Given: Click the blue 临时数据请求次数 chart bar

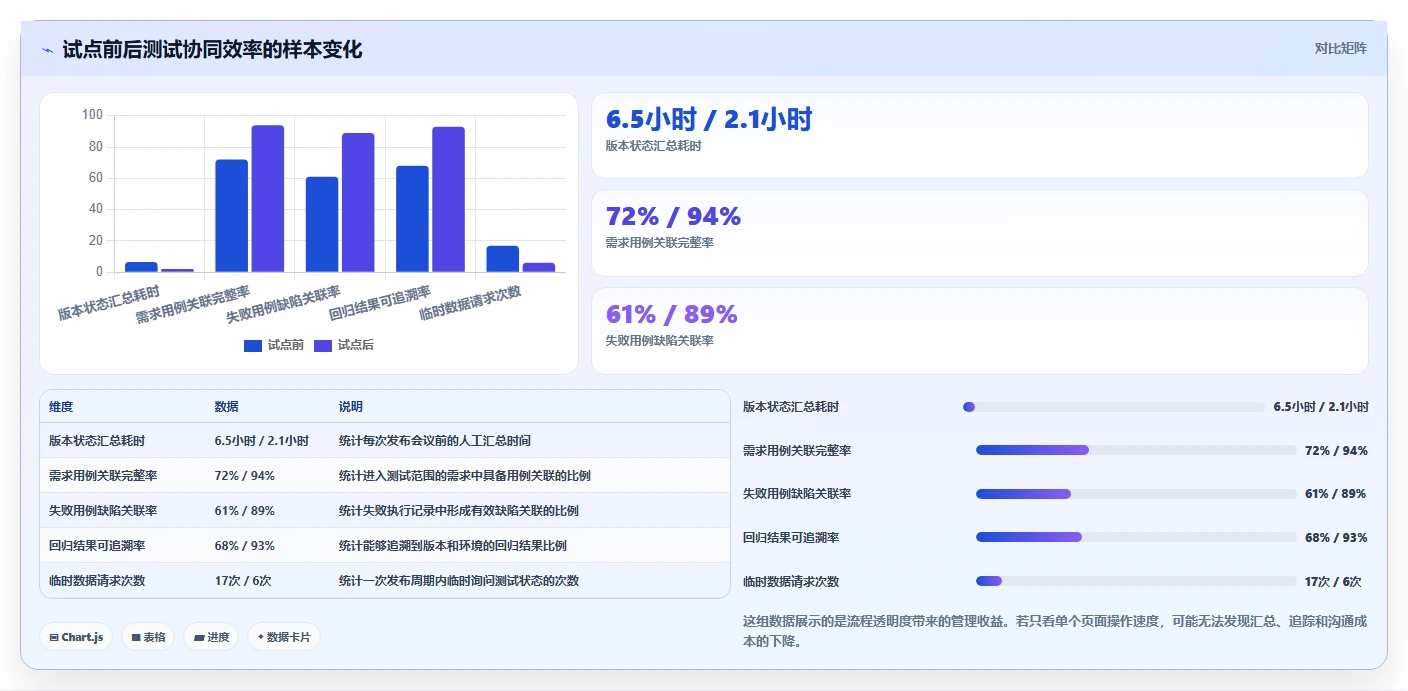Looking at the screenshot, I should click(x=503, y=259).
